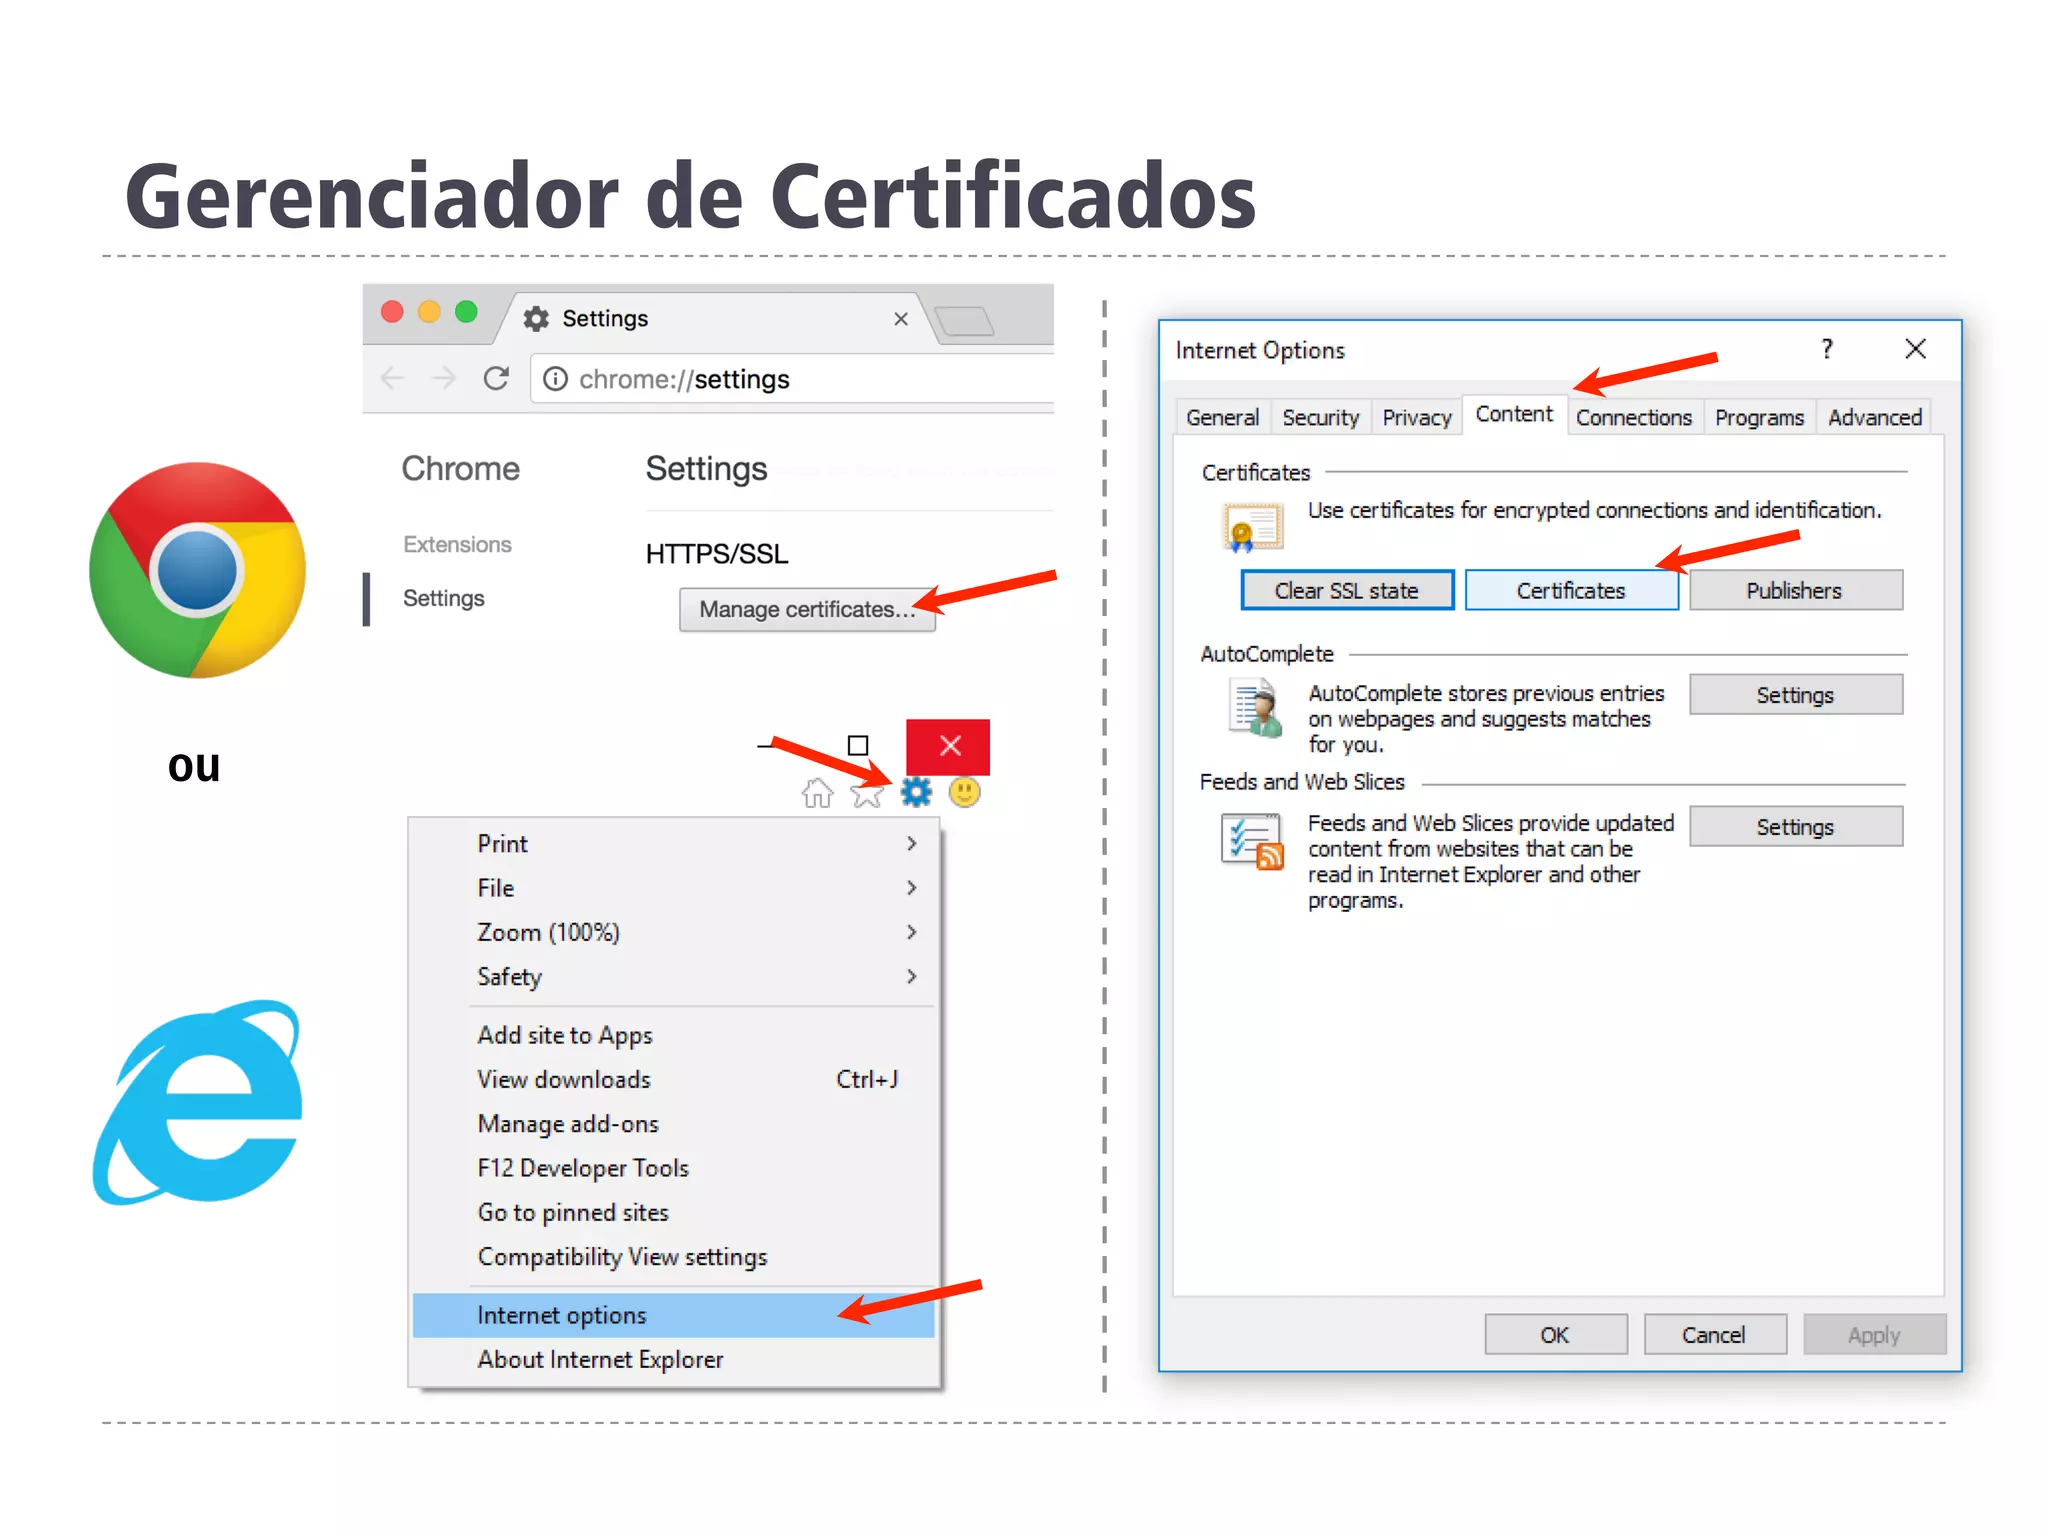Click the red macOS close button
Screen dimensions: 2048x1536
[392, 312]
